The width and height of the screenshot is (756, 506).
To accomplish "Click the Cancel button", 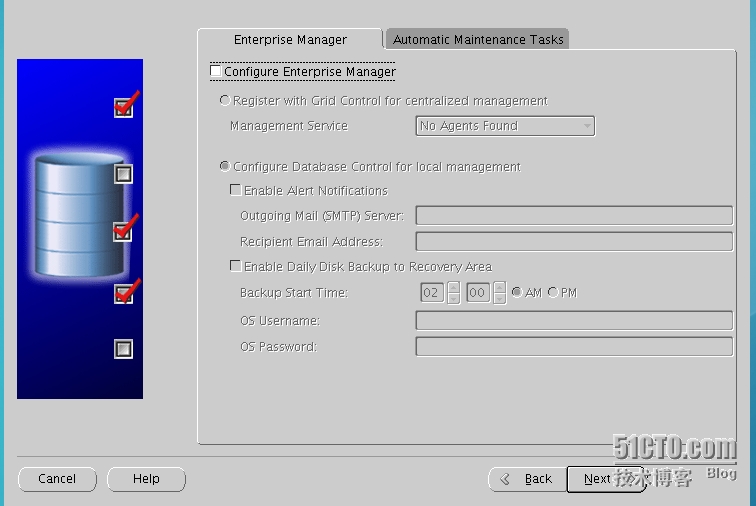I will (57, 479).
